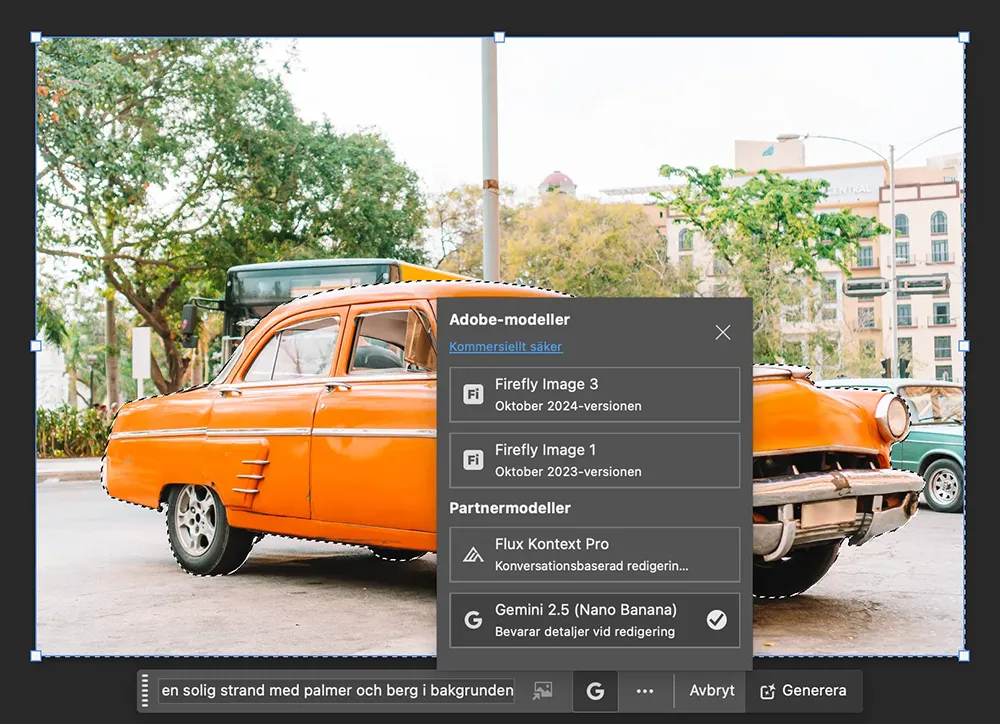The image size is (1000, 724).
Task: Click the bottom-left corner transform handle
Action: pos(36,656)
